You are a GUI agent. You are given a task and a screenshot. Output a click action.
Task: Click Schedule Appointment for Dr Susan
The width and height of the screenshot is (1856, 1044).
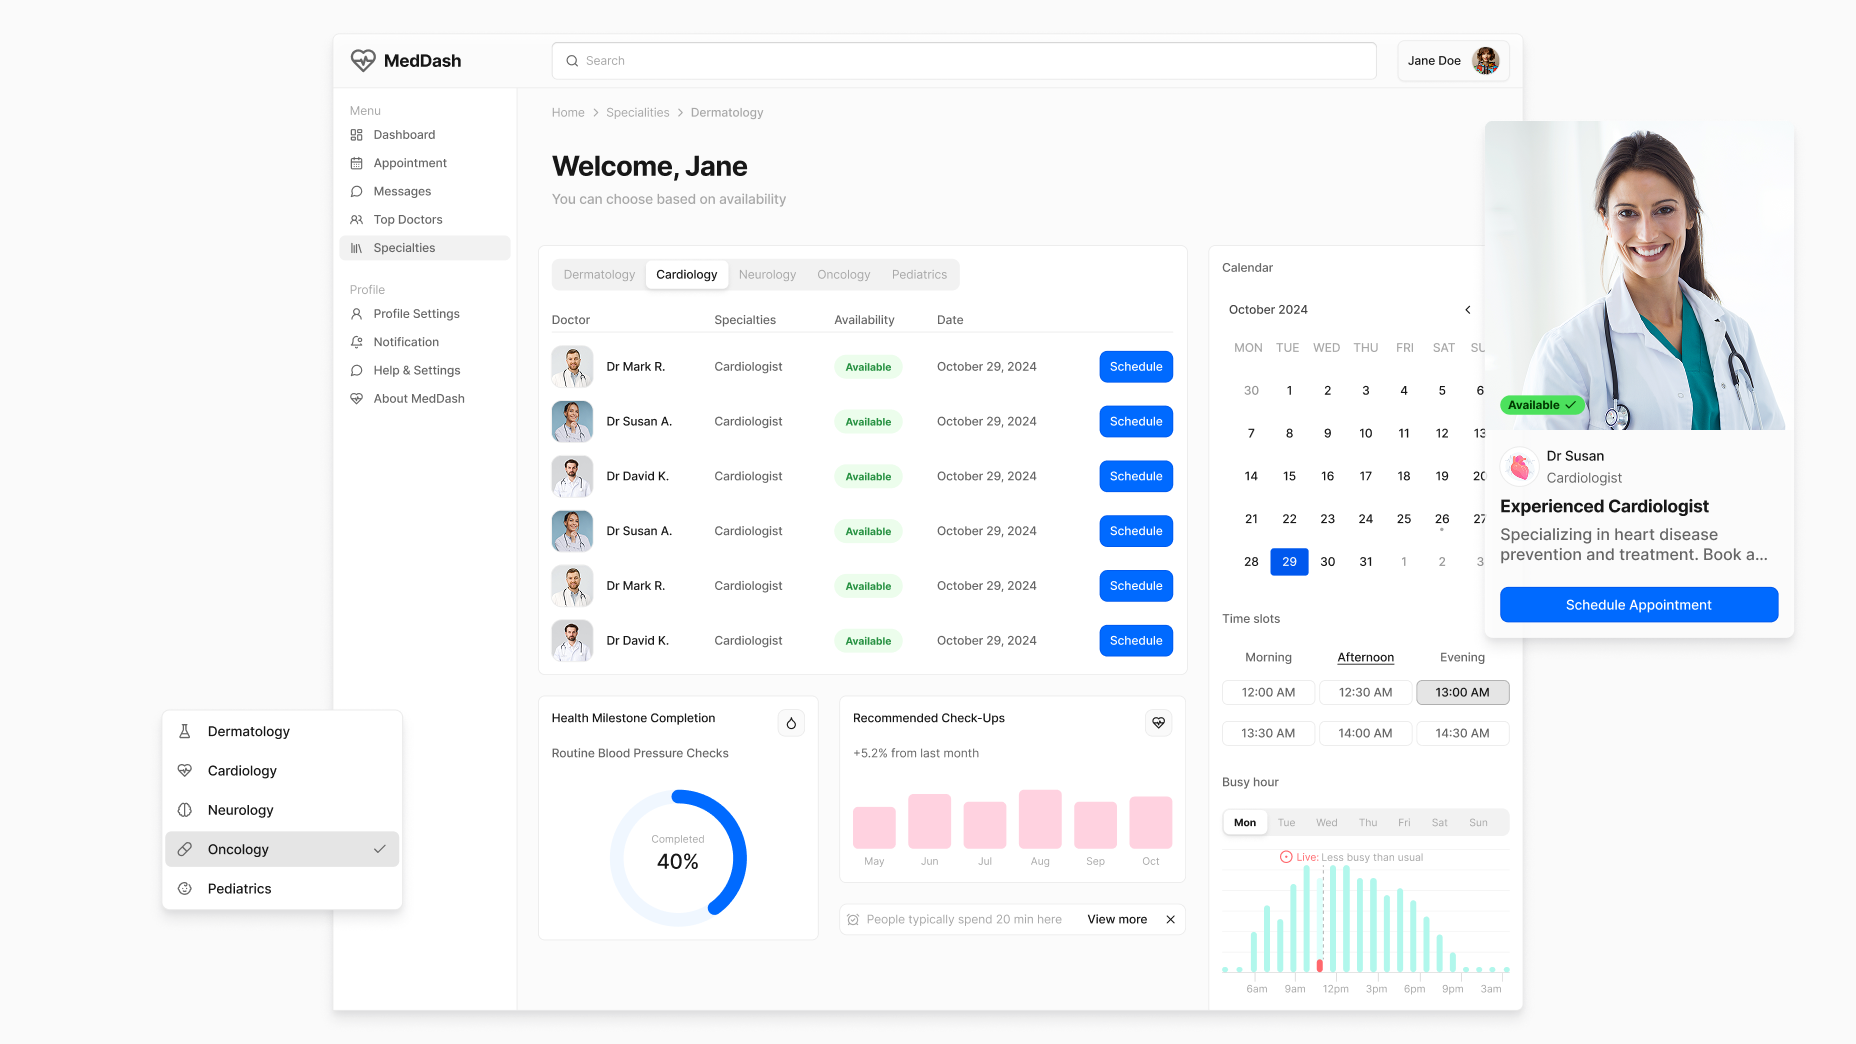coord(1638,604)
